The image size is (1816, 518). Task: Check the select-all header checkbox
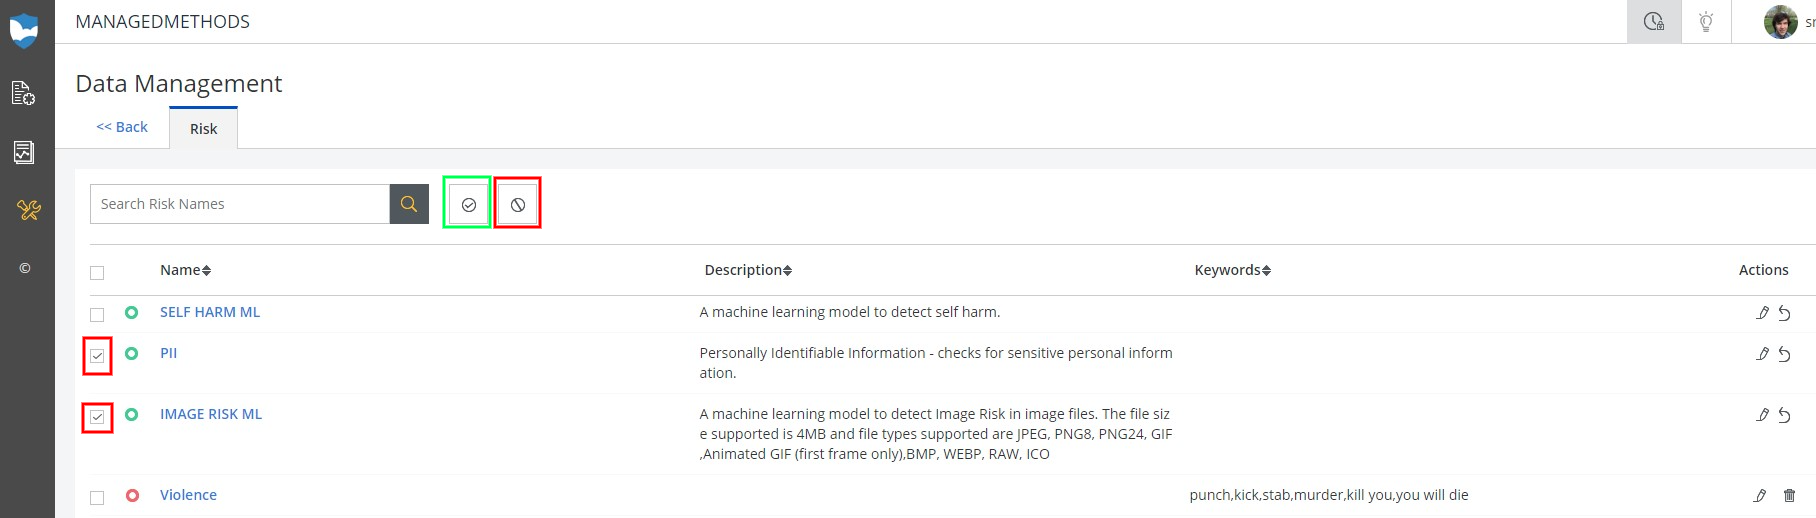tap(97, 273)
